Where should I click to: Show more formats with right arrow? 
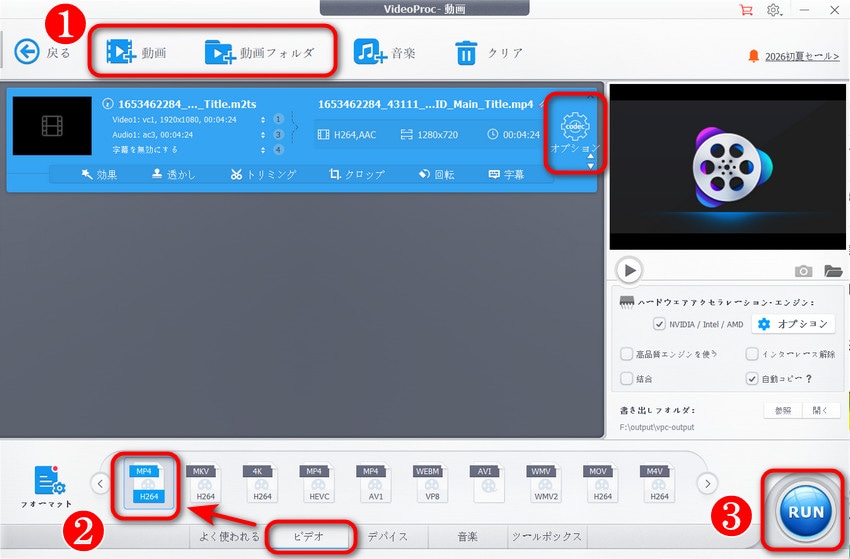707,484
